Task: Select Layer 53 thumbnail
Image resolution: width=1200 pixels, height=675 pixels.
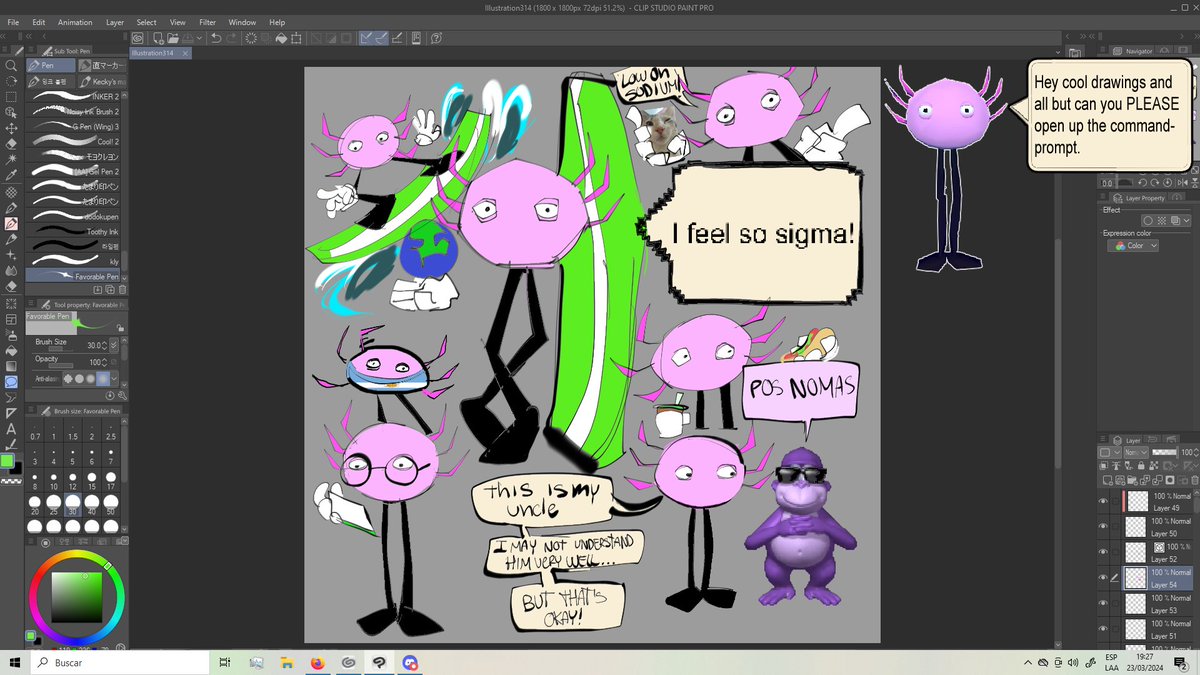Action: pos(1135,603)
